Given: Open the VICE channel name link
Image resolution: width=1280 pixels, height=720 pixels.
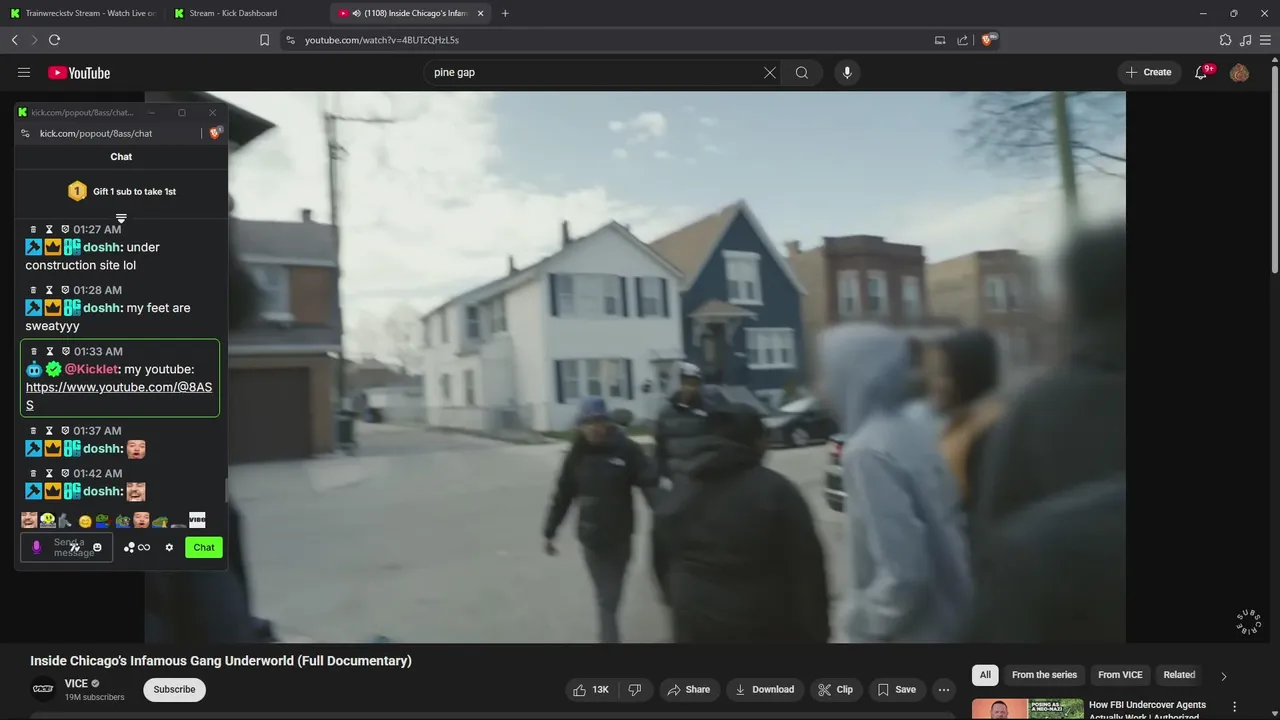Looking at the screenshot, I should click(x=77, y=684).
